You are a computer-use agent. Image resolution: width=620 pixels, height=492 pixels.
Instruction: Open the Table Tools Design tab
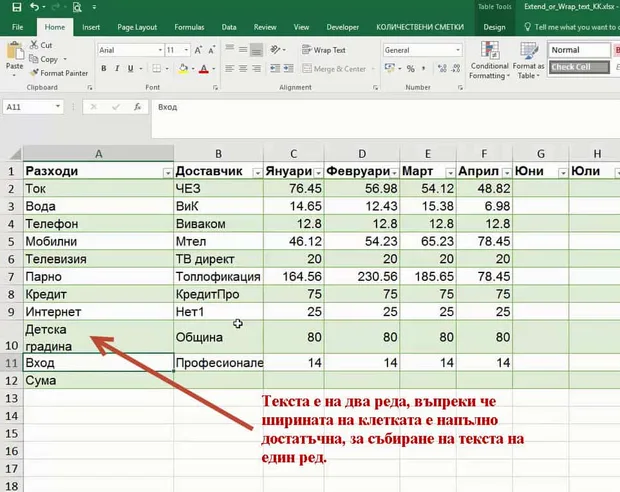(494, 27)
